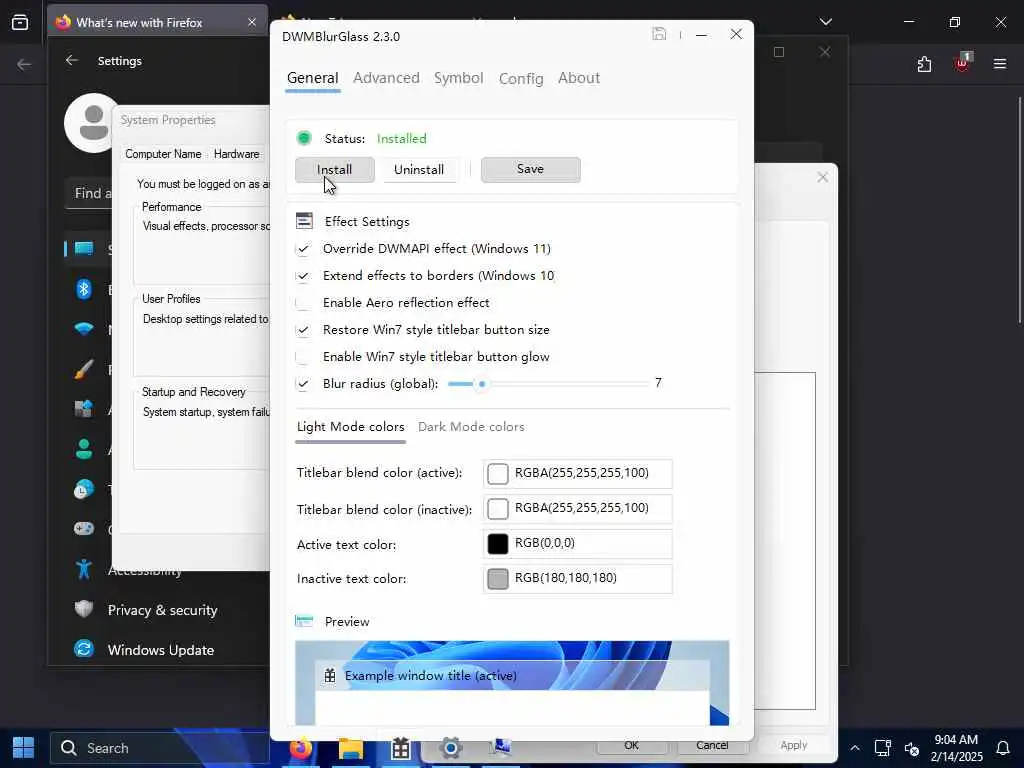Open Firefox list all tabs chevron
The height and width of the screenshot is (768, 1024).
825,22
